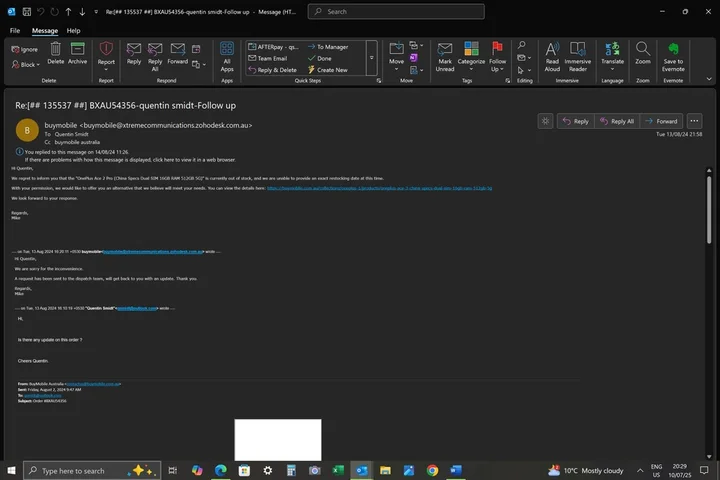Save message to Evernote
The width and height of the screenshot is (720, 480).
[673, 56]
